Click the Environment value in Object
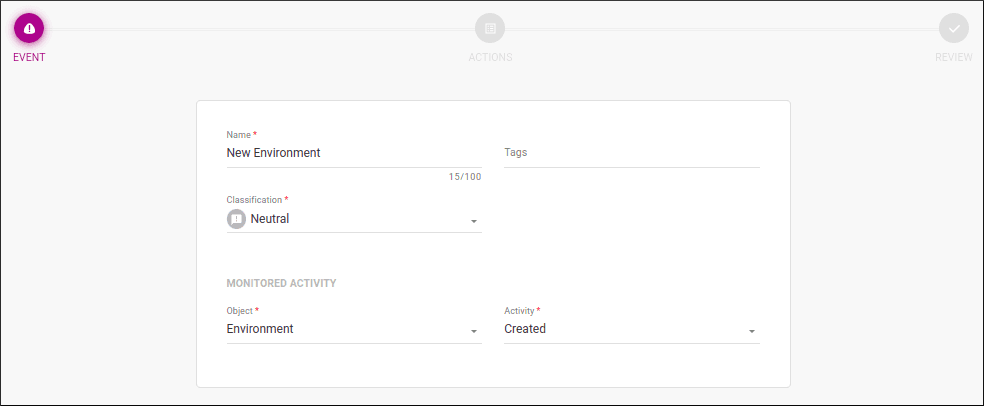Image resolution: width=984 pixels, height=406 pixels. [260, 329]
